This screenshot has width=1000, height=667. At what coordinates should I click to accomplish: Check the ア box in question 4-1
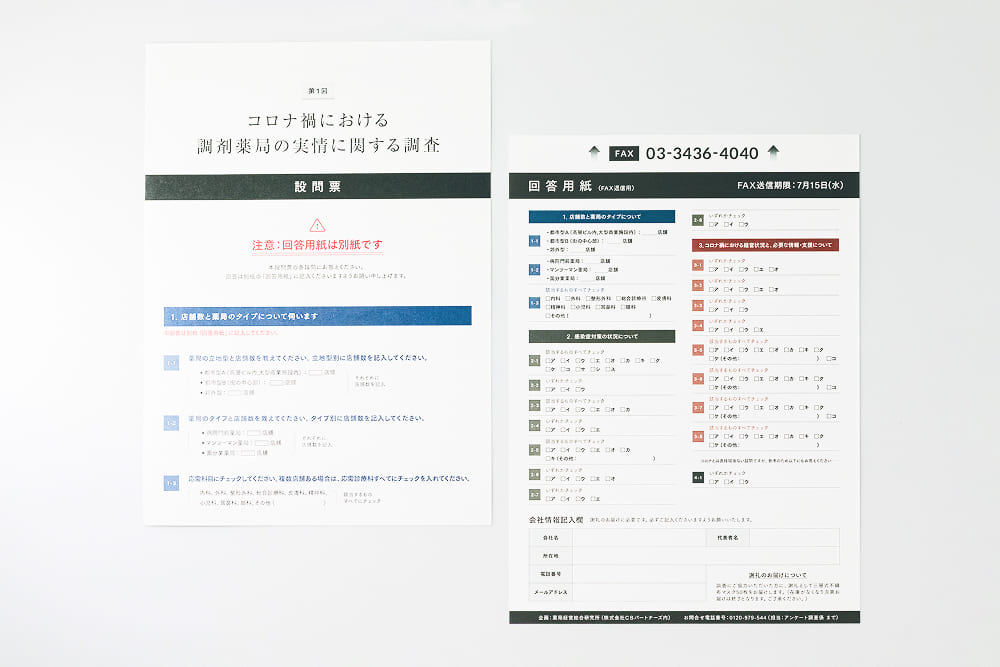click(712, 480)
